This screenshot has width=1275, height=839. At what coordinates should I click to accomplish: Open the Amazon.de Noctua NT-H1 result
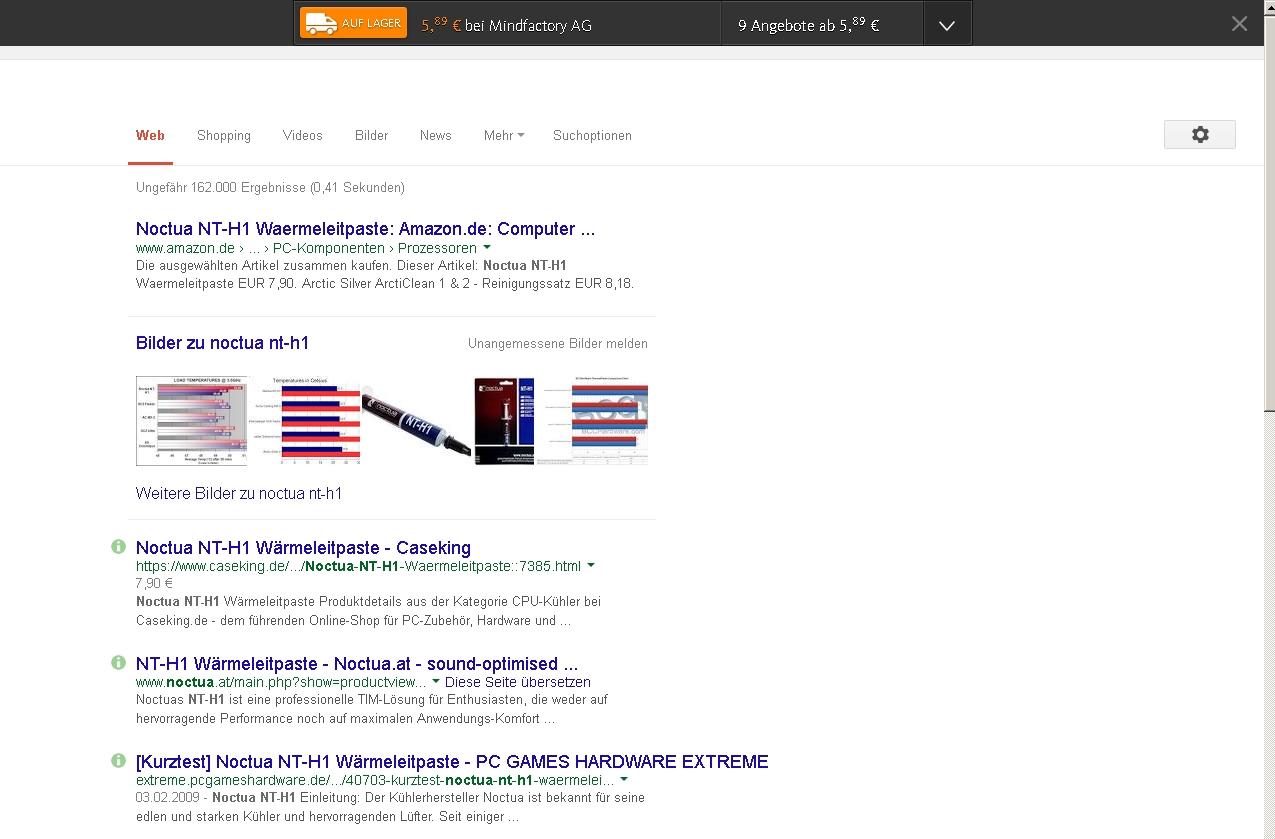365,229
